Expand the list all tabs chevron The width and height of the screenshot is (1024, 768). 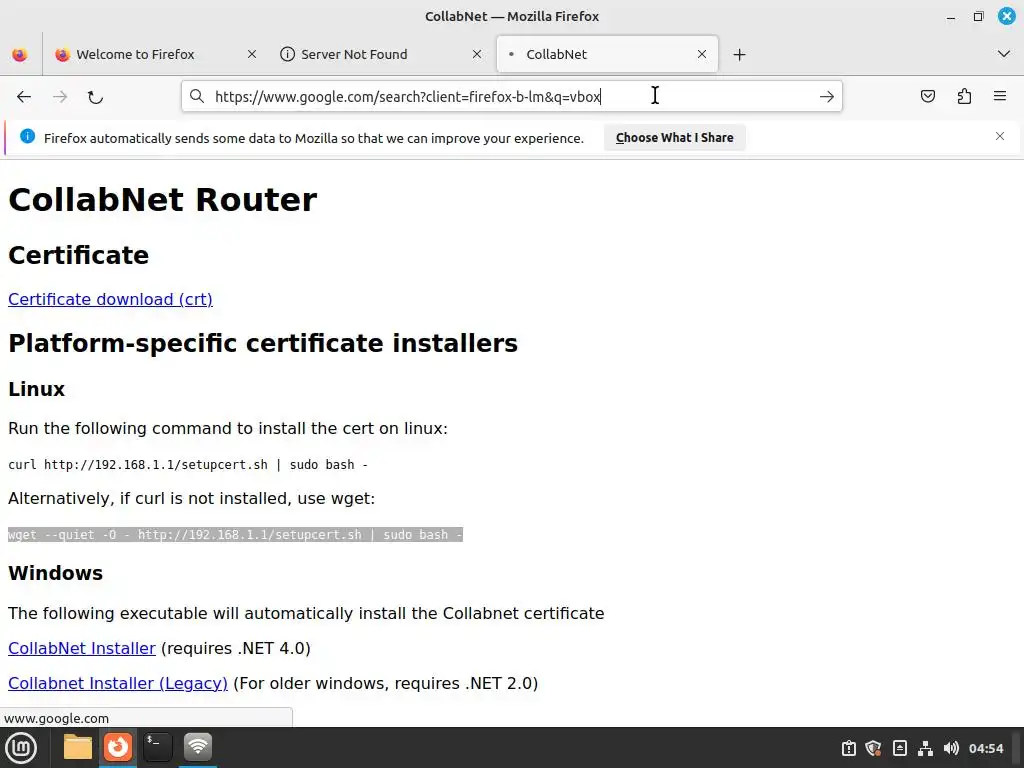(x=1004, y=54)
